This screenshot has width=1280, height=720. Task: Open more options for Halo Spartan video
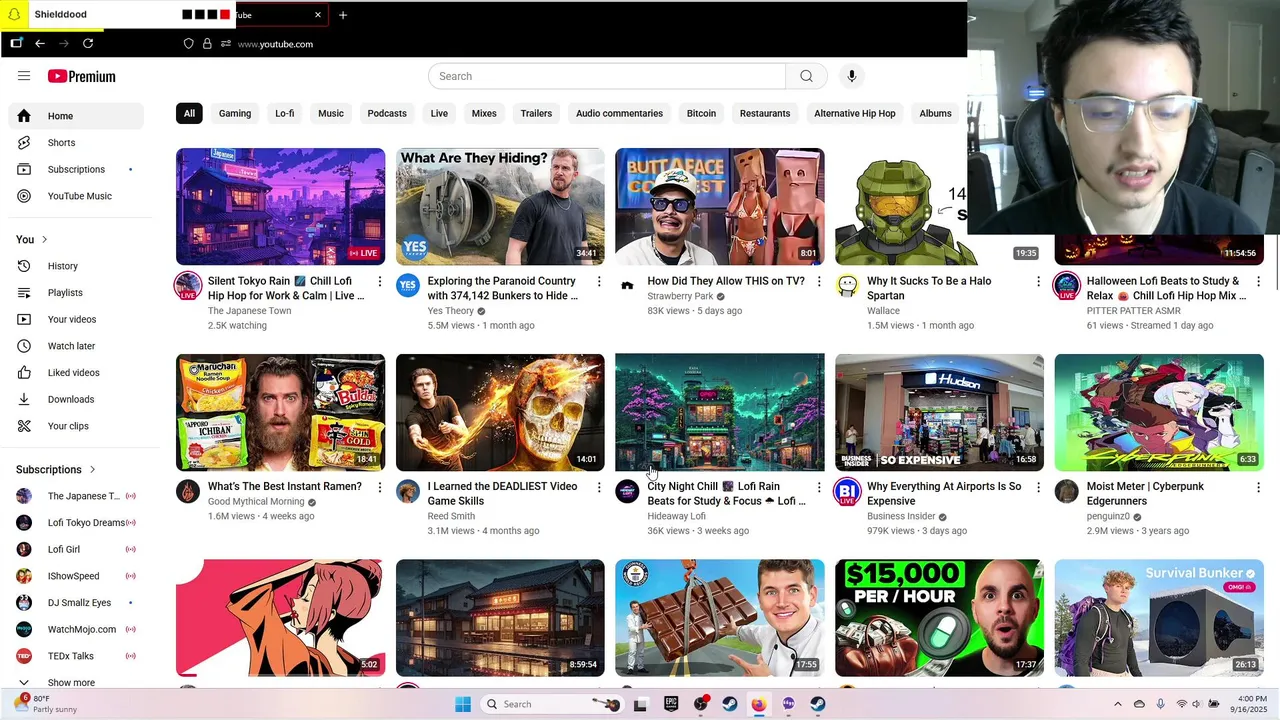click(x=1038, y=282)
